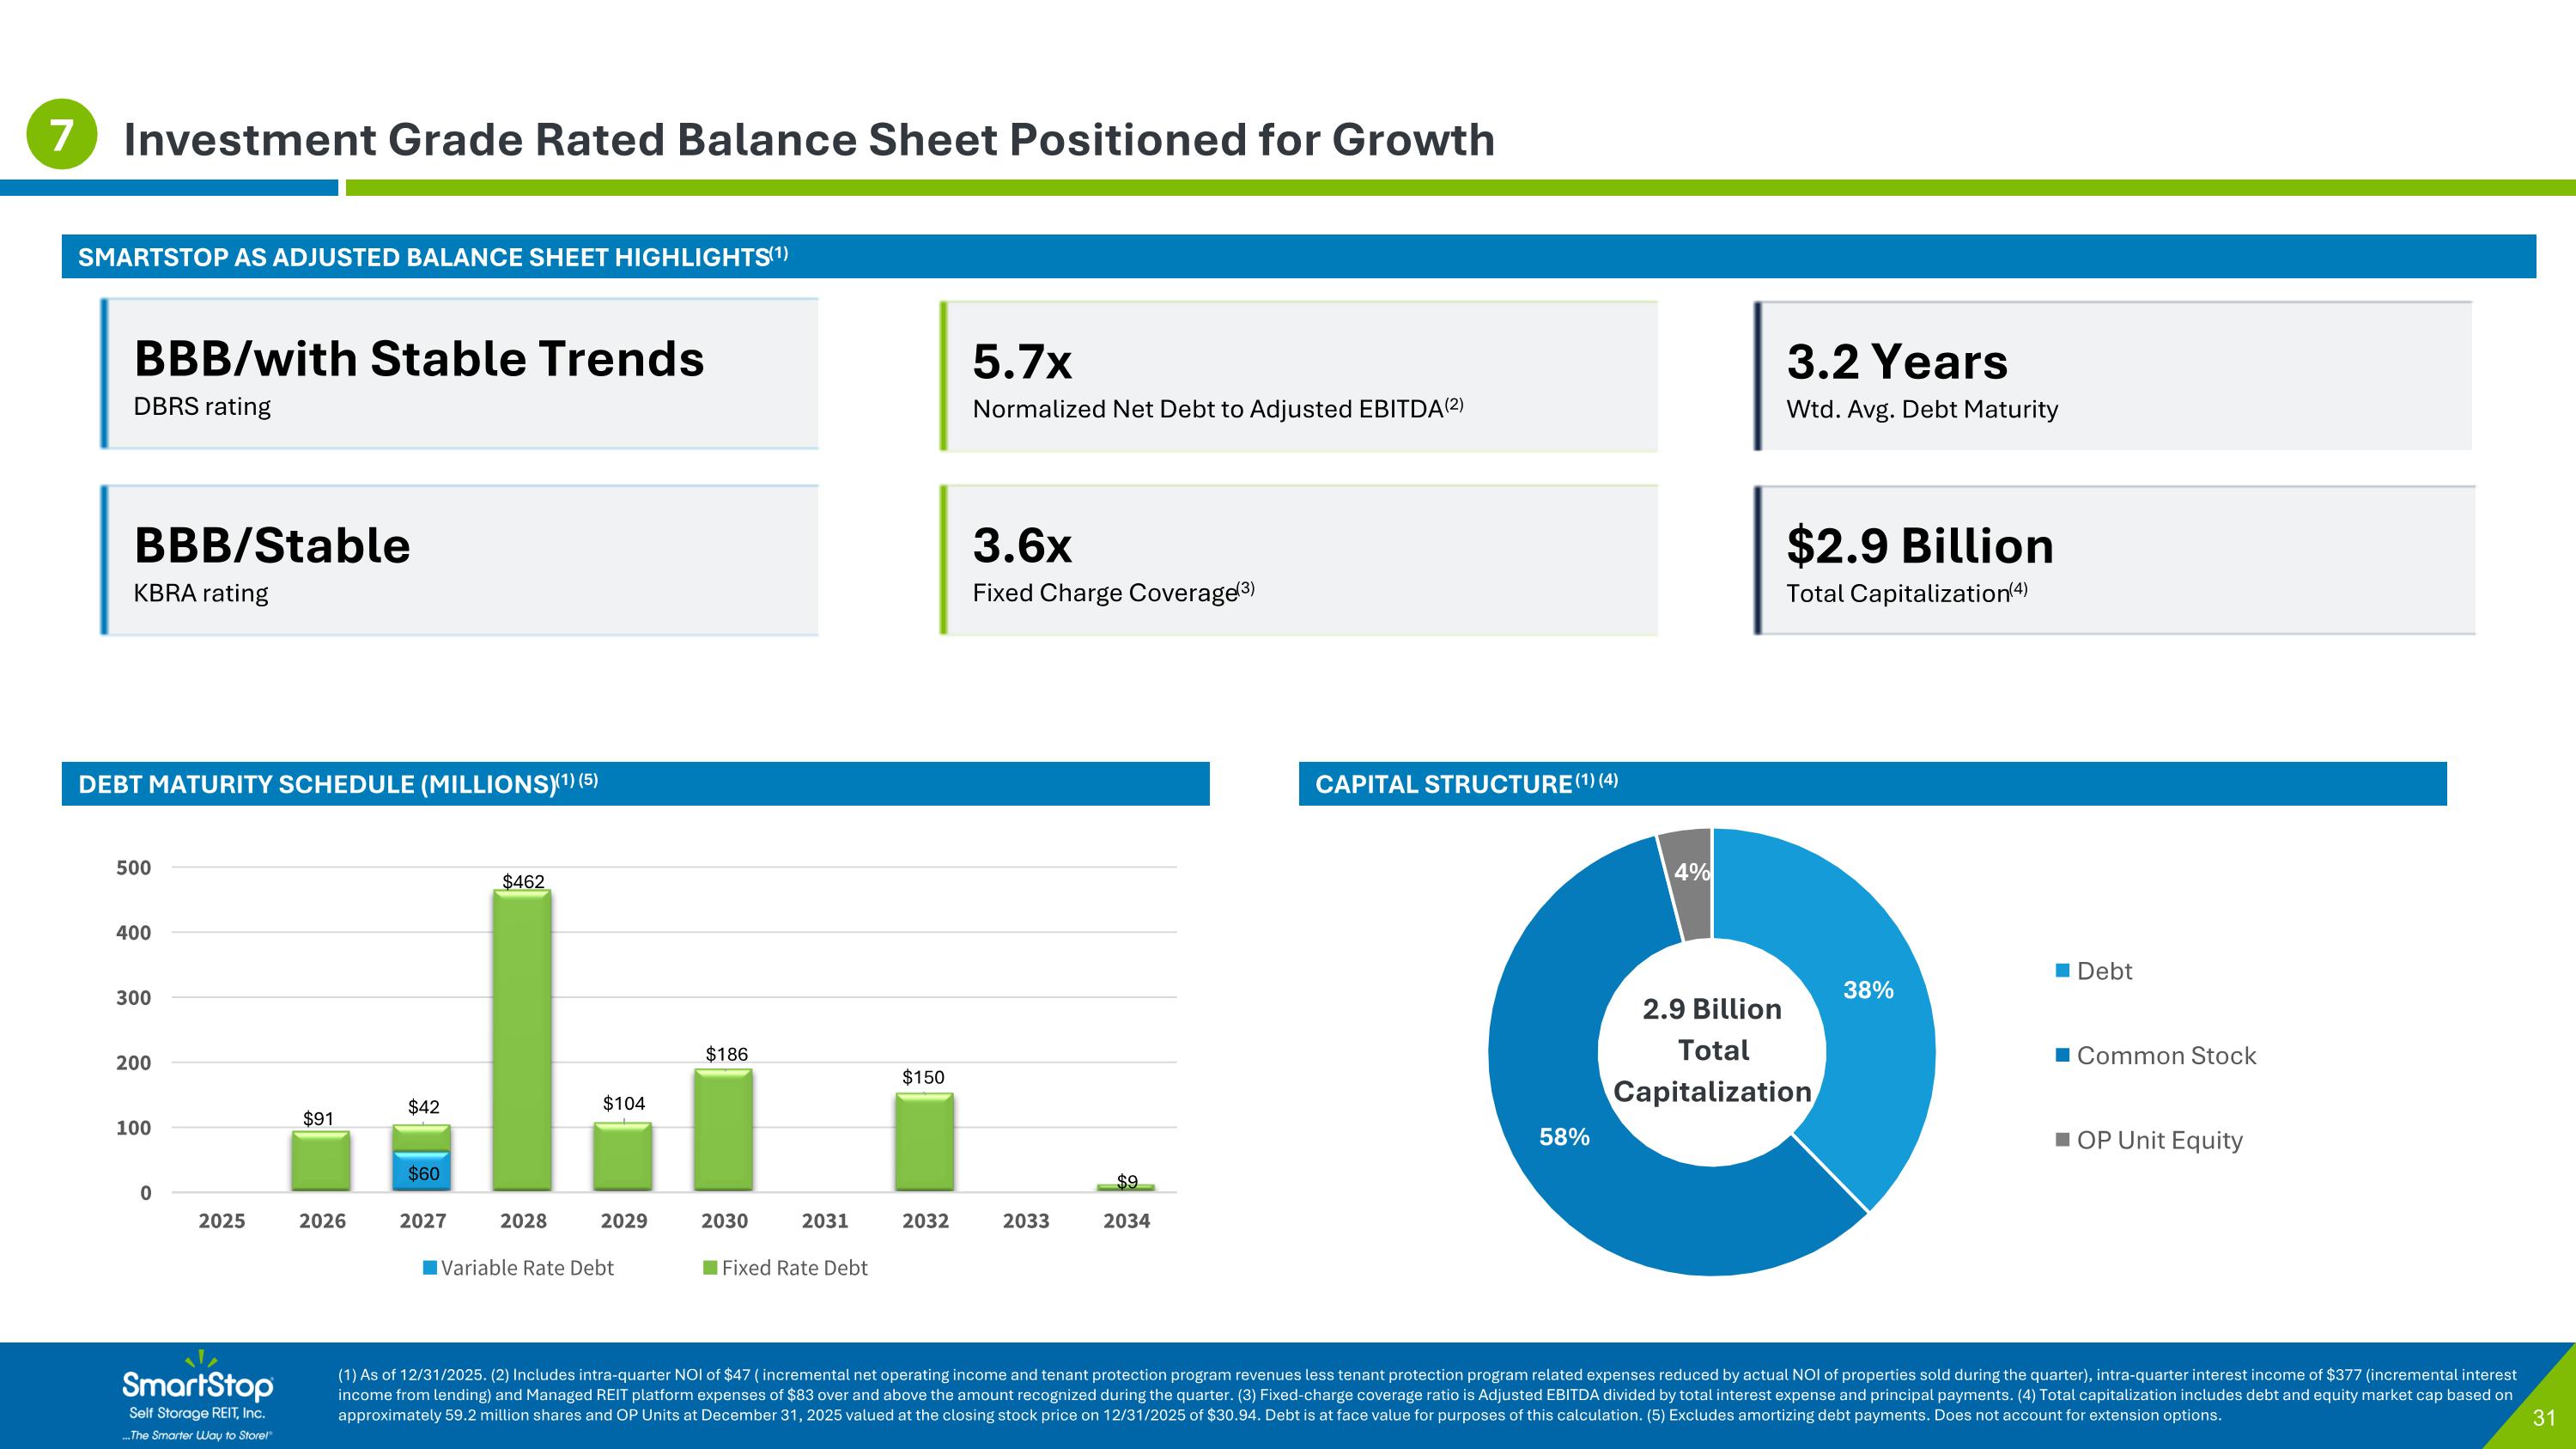Image resolution: width=2576 pixels, height=1449 pixels.
Task: Select the 58% common stock donut slice
Action: pyautogui.click(x=1565, y=1137)
